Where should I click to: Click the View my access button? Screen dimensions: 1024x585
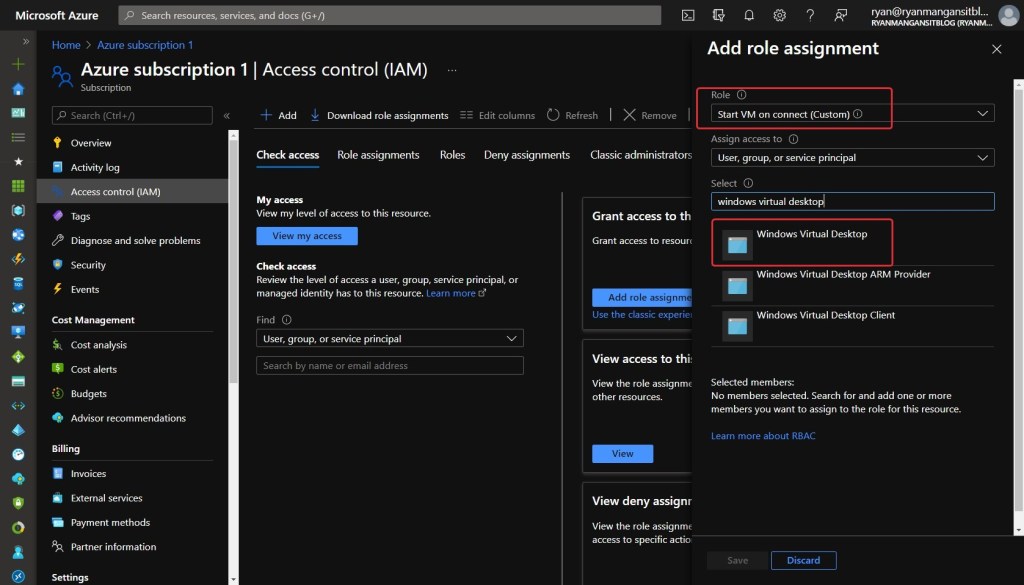[307, 236]
